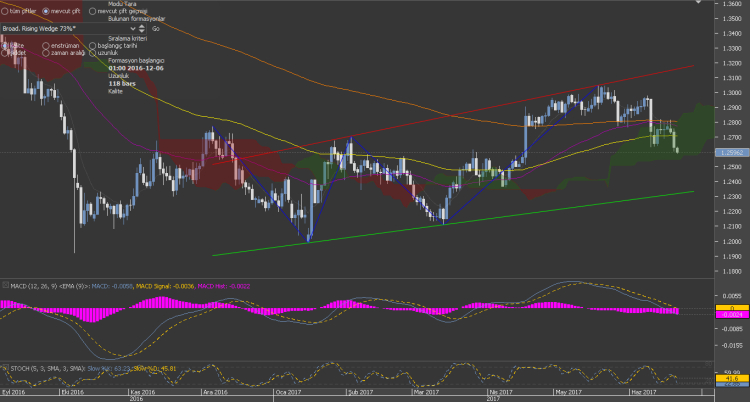Click the 'Sıralama kriteri' label
The width and height of the screenshot is (750, 402).
click(128, 38)
